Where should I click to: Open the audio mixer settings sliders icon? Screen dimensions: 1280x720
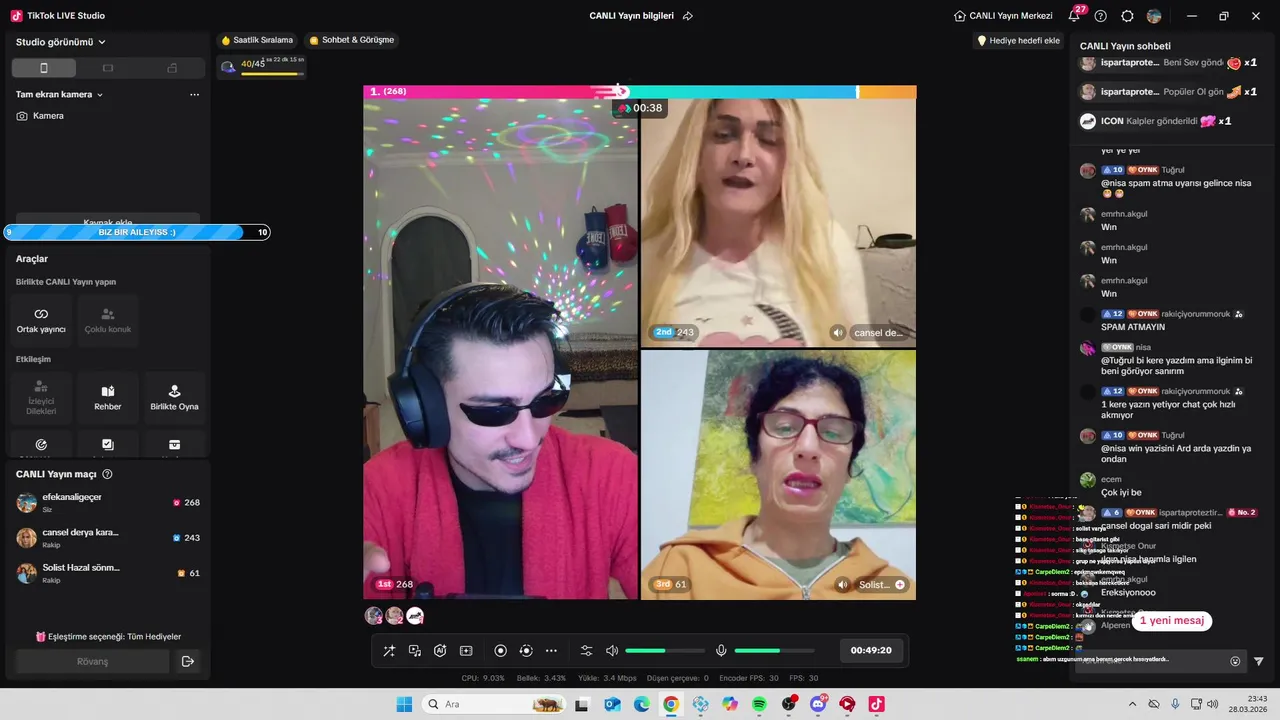[587, 651]
